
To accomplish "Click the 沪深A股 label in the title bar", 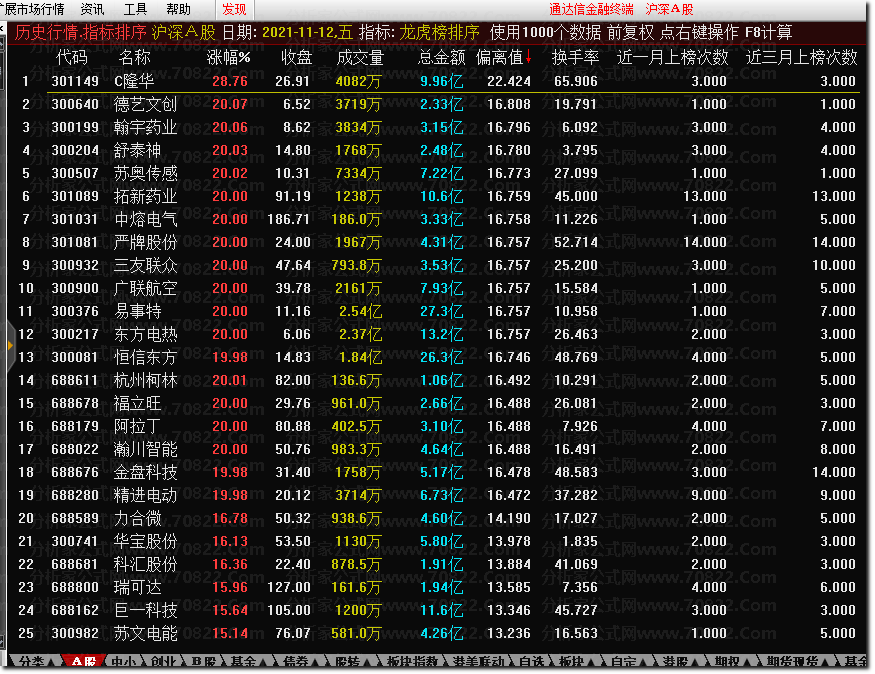I will (669, 9).
